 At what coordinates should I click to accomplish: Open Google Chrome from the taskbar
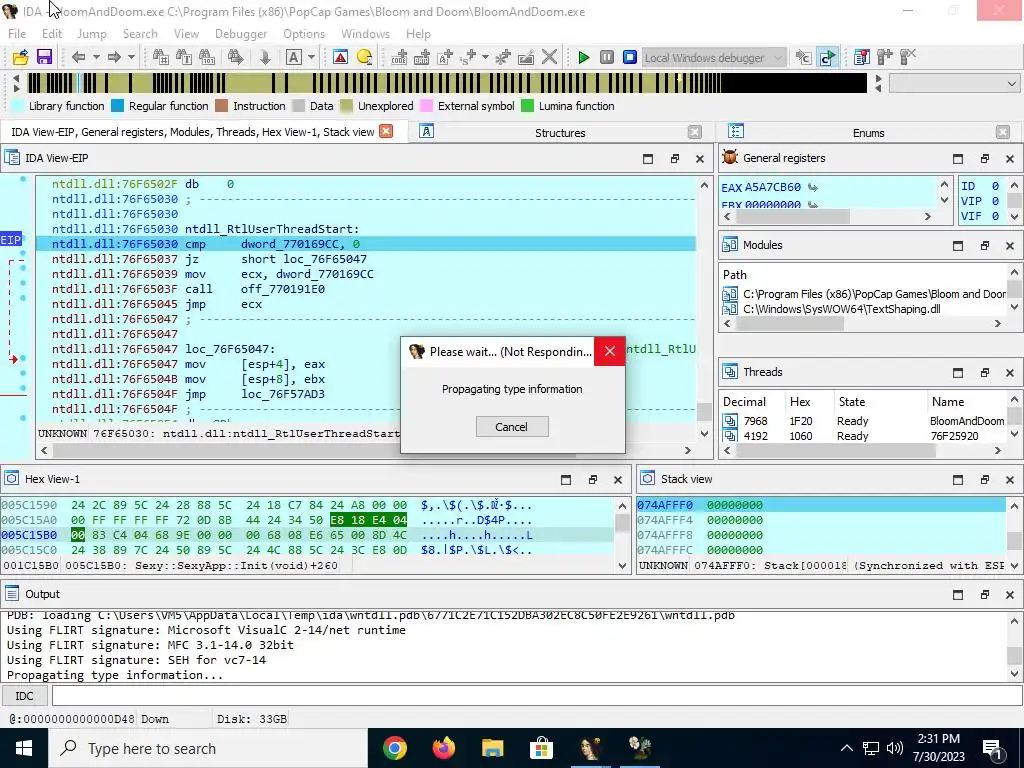pyautogui.click(x=395, y=748)
